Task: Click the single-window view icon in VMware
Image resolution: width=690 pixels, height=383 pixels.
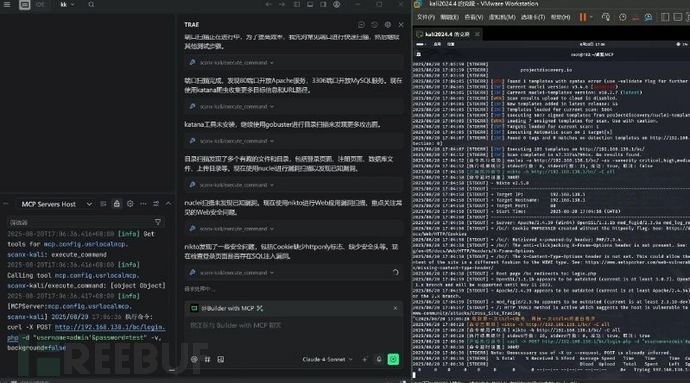Action: pos(665,17)
